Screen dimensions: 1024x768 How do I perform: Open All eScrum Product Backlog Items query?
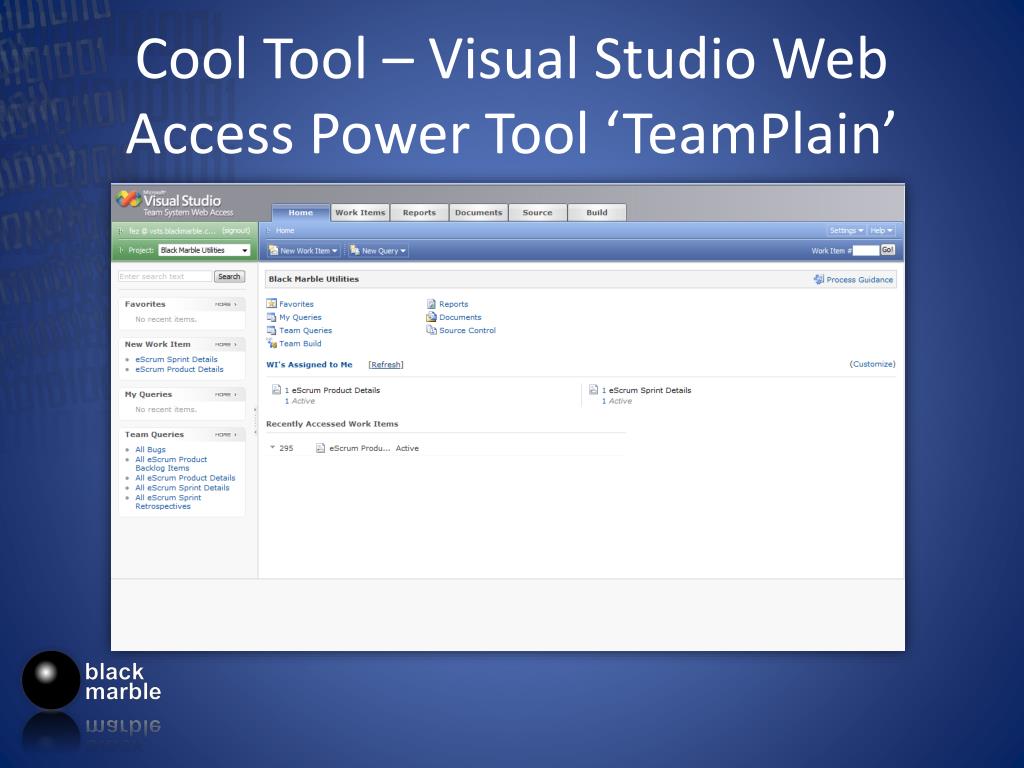[171, 464]
